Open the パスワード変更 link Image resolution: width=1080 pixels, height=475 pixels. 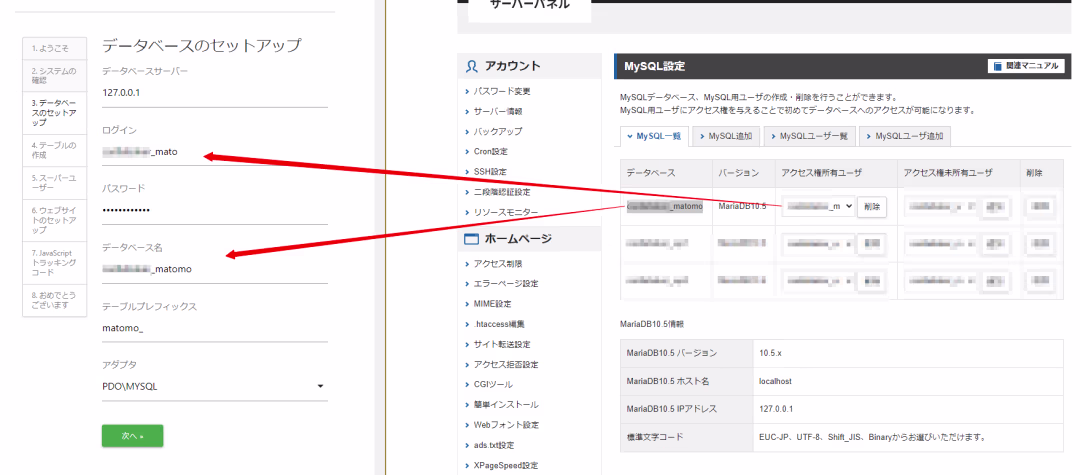(502, 91)
